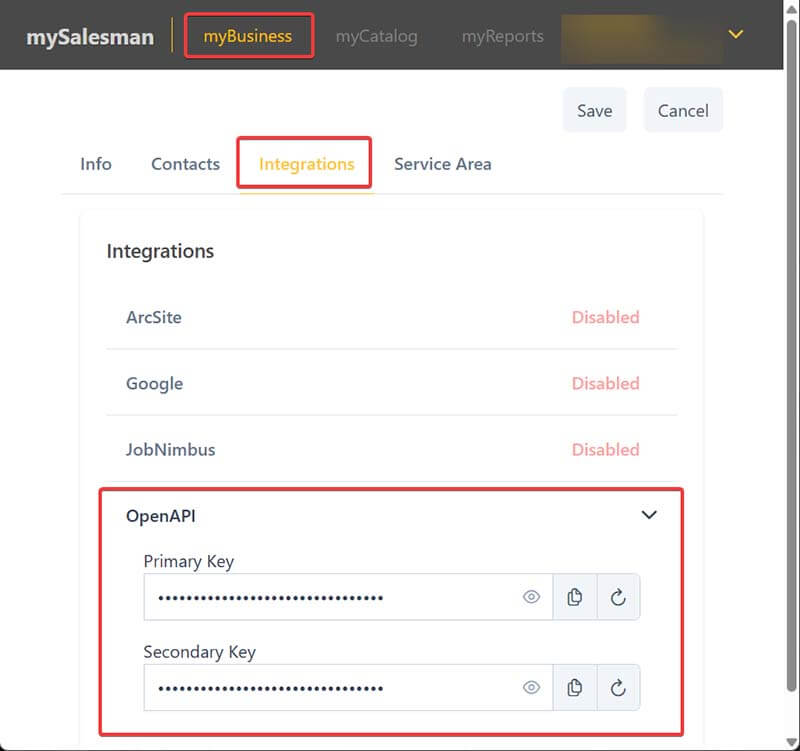Screen dimensions: 800x751
Task: Click inside the Primary Key field
Action: 330,597
